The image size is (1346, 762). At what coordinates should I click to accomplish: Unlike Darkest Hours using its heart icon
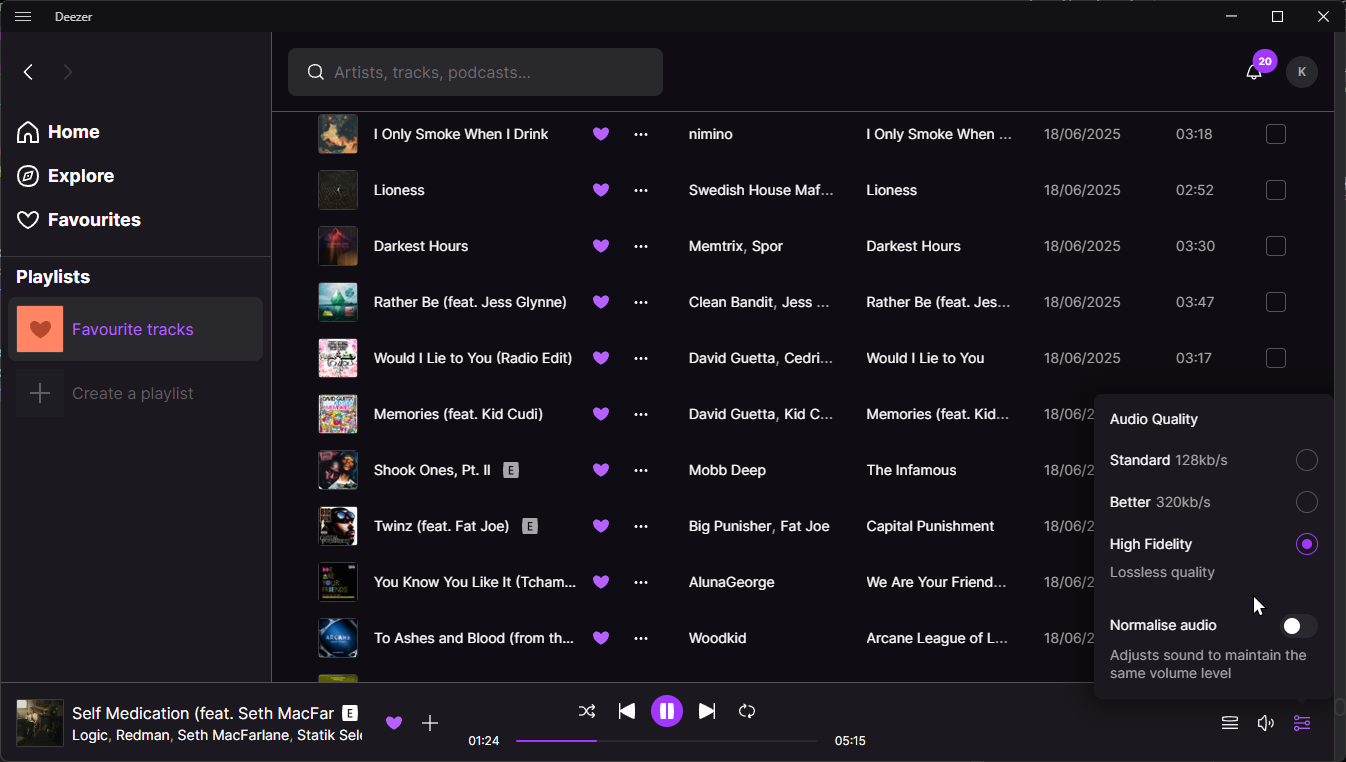(x=601, y=246)
